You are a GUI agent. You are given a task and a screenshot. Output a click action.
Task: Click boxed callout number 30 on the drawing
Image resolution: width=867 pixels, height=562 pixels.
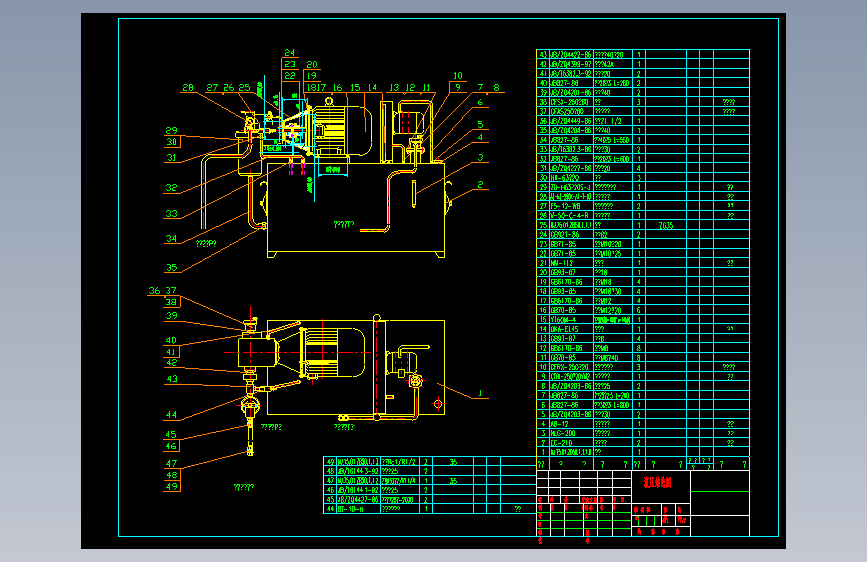tap(172, 142)
